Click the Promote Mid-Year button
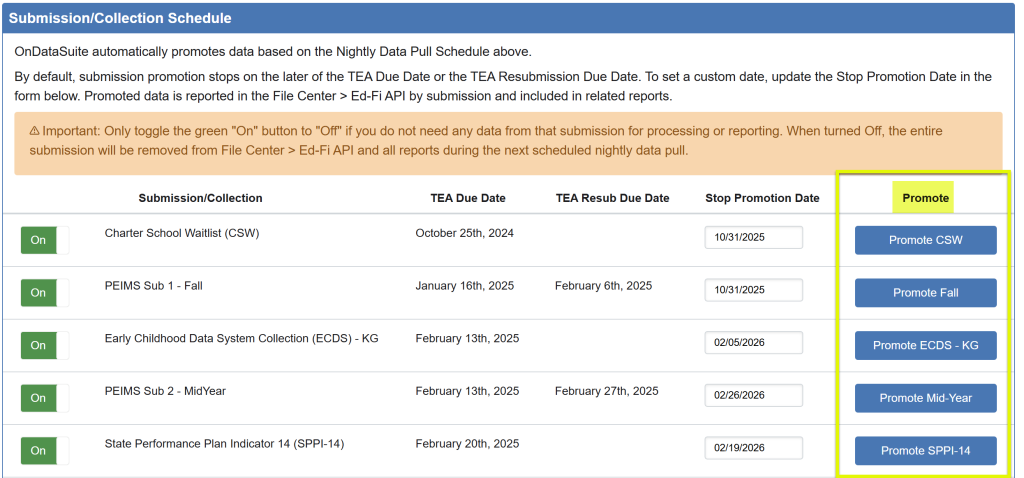This screenshot has height=478, width=1024. coord(925,398)
